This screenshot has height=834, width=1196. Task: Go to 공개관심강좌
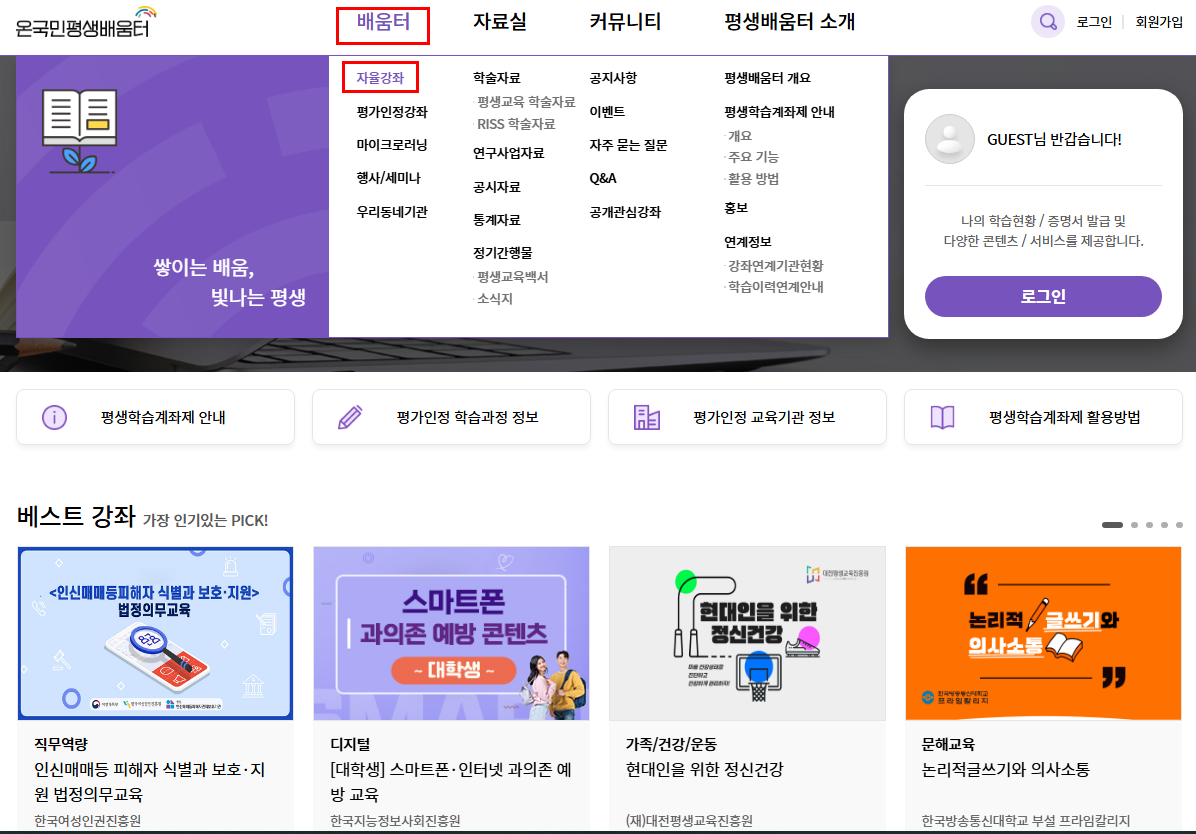pos(625,211)
